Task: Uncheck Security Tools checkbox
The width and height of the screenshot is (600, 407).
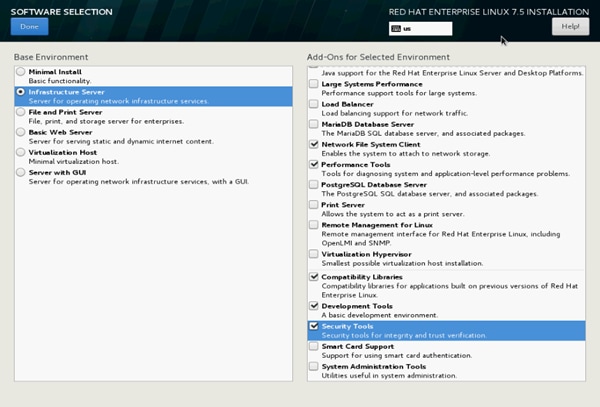Action: point(314,326)
